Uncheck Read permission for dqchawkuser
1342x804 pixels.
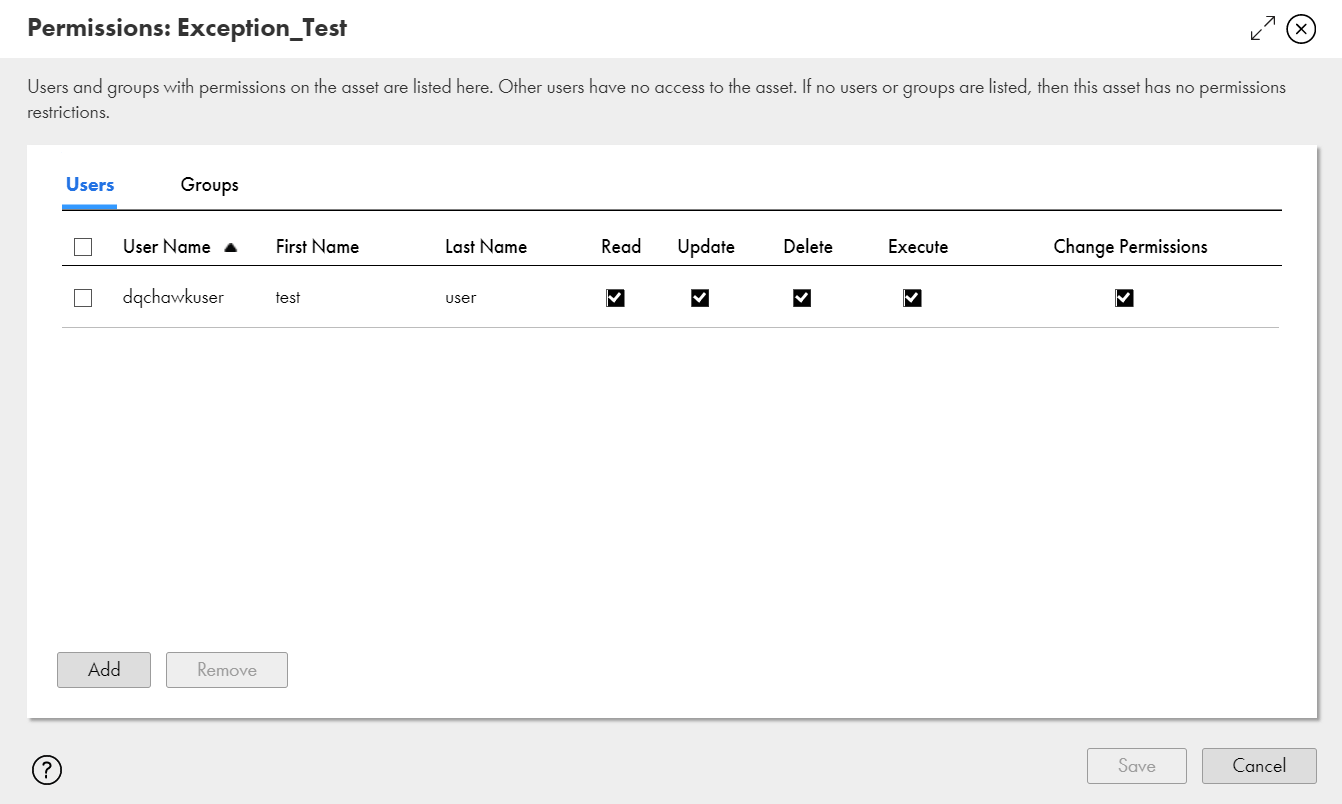[615, 297]
